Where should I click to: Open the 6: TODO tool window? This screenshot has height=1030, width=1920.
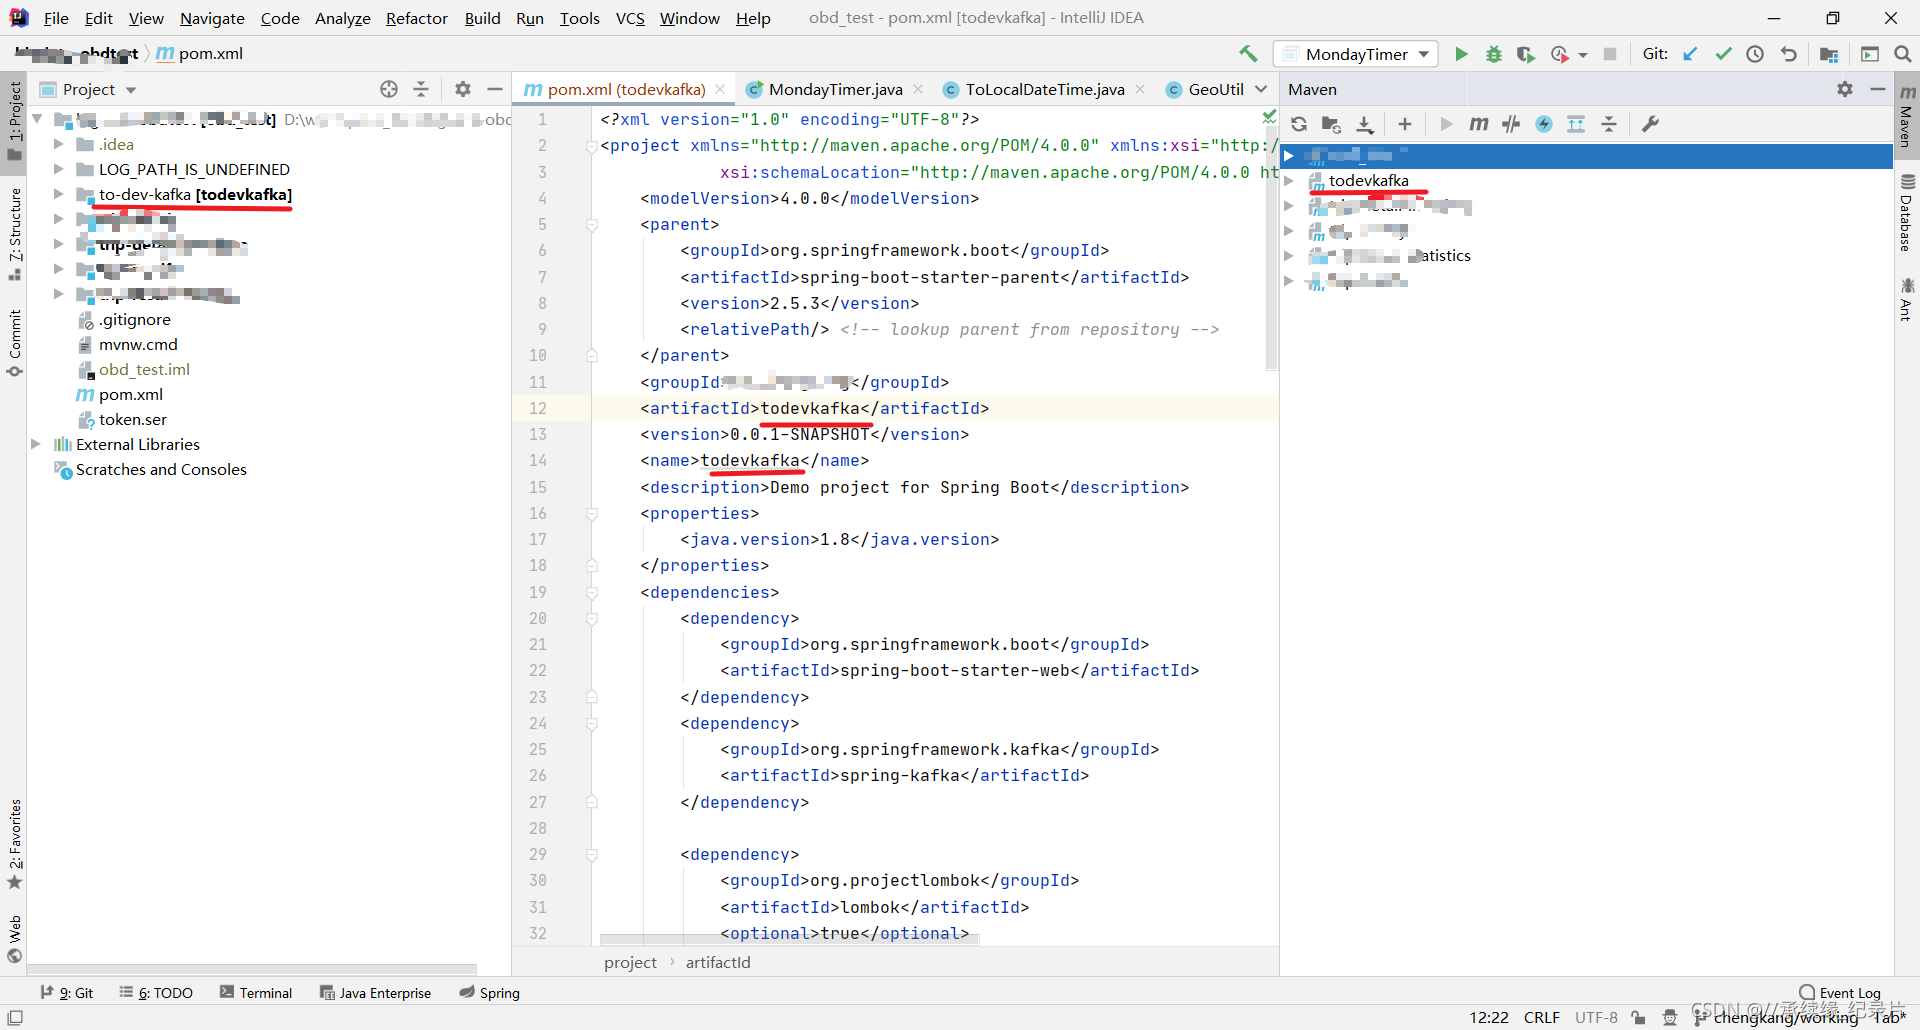[156, 992]
